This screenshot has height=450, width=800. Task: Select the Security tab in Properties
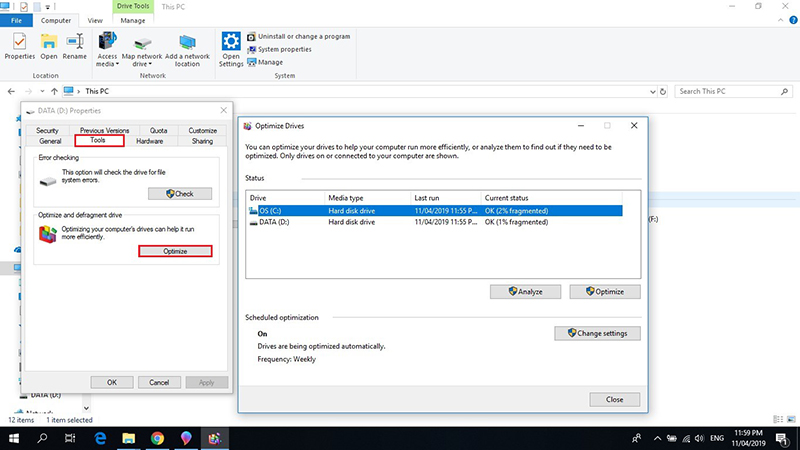coord(47,131)
